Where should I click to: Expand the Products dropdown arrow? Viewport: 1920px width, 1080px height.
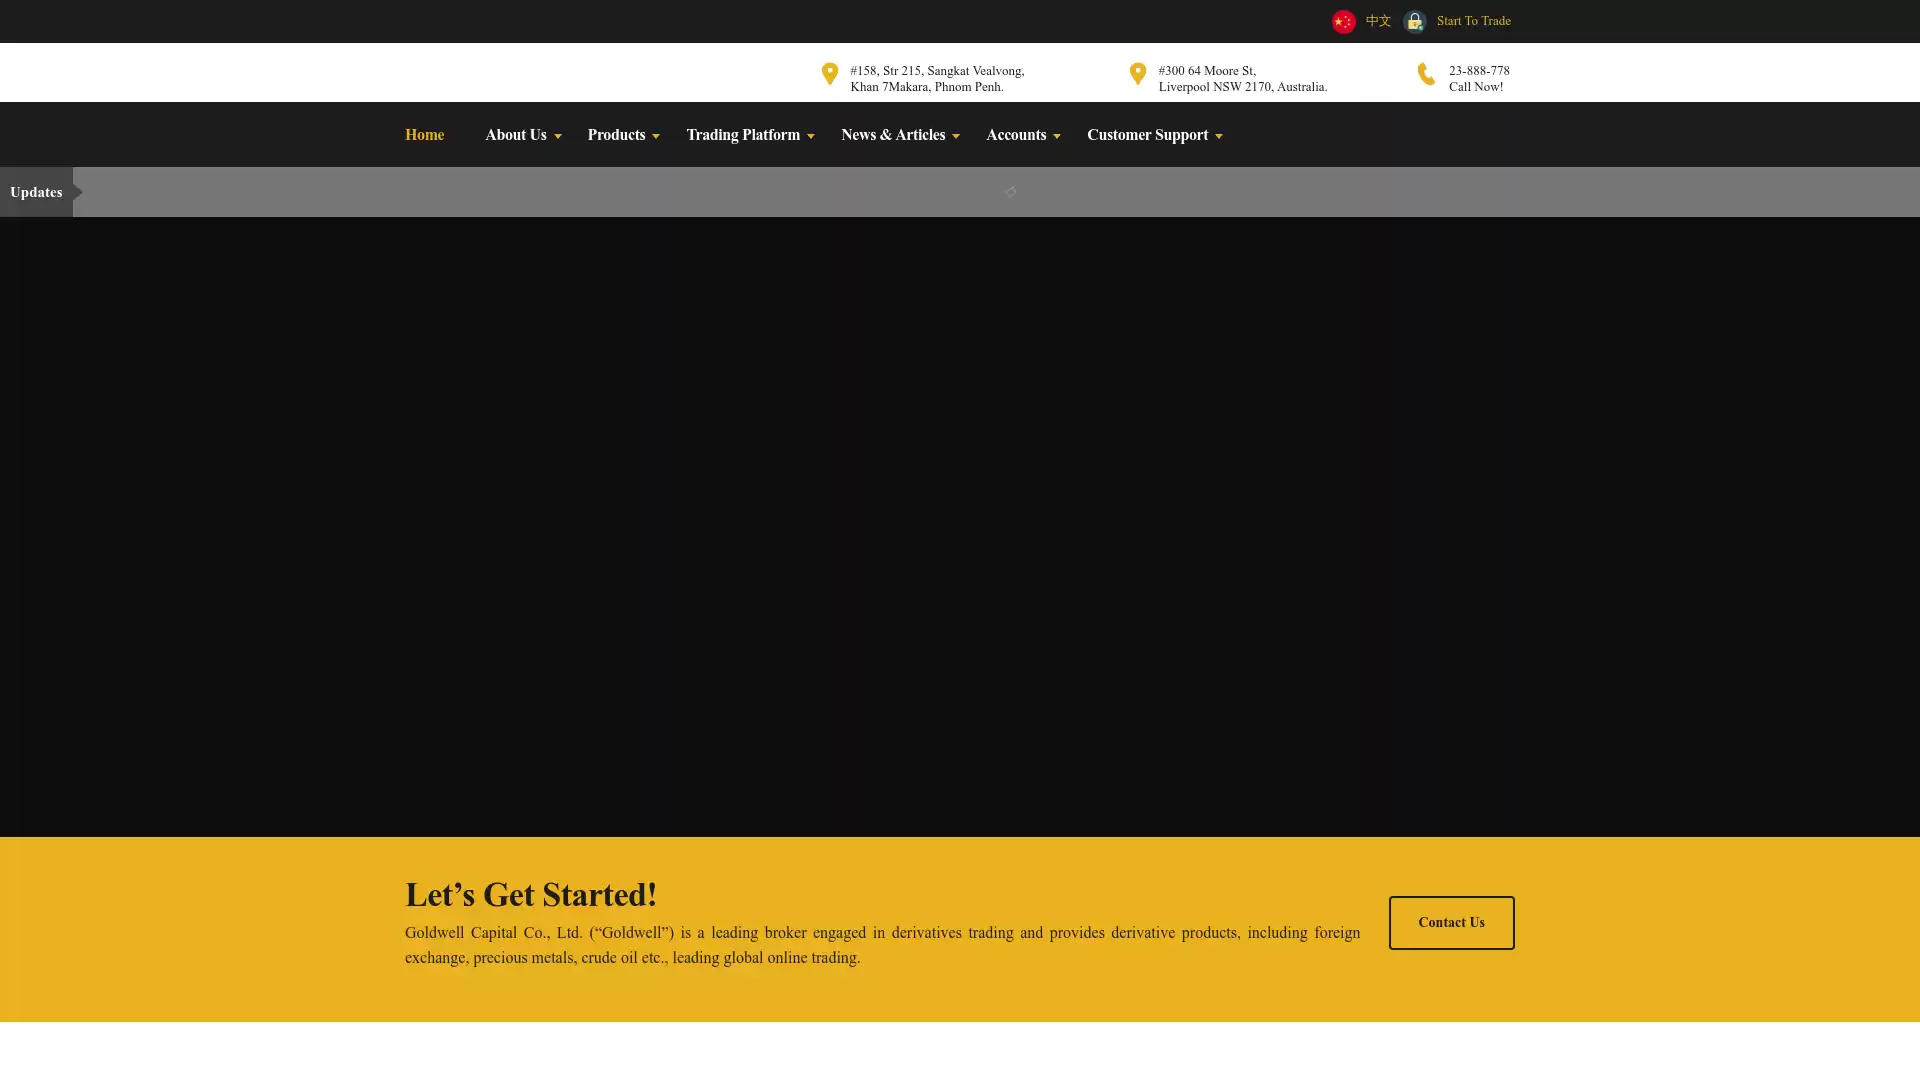click(x=656, y=136)
